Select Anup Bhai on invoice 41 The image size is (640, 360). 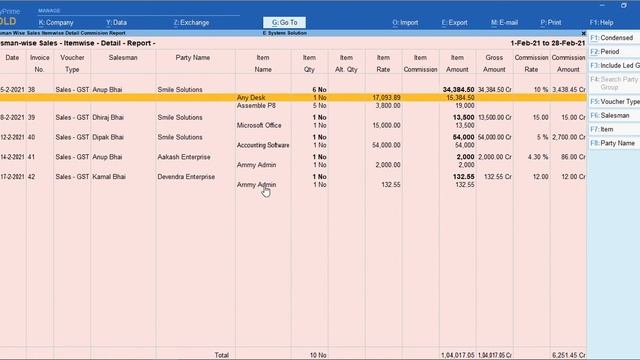tap(107, 157)
